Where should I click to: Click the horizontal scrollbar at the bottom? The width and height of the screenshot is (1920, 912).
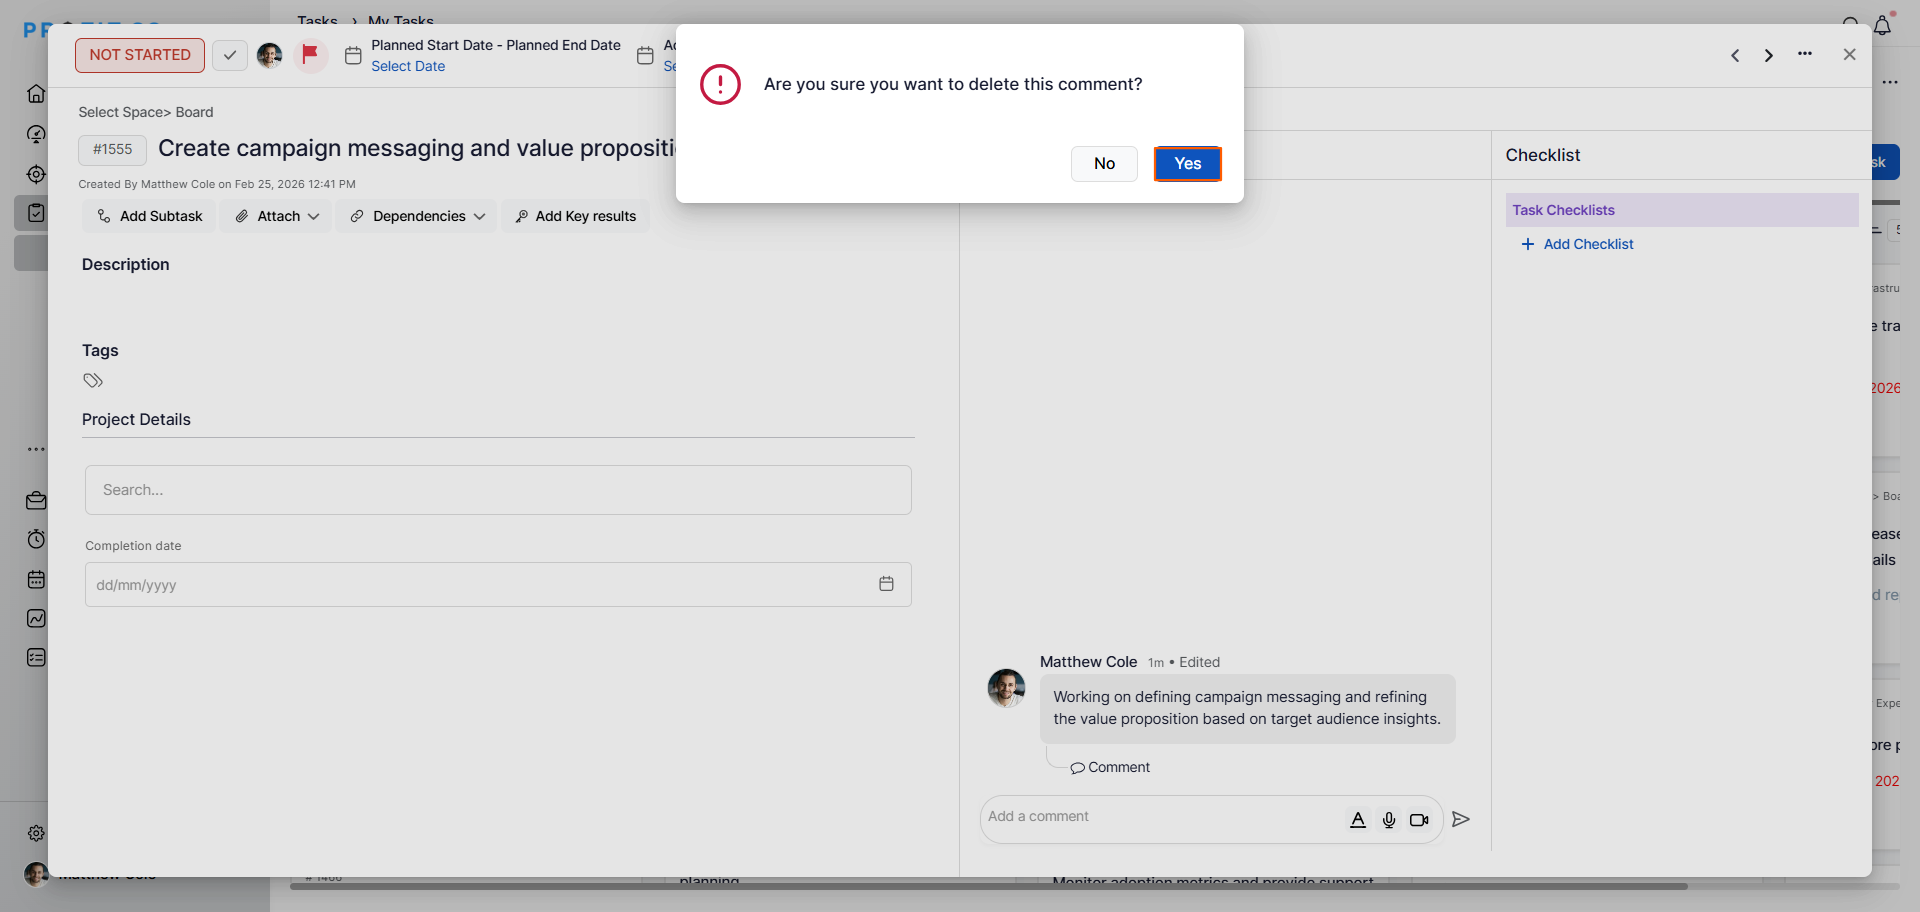pyautogui.click(x=988, y=886)
